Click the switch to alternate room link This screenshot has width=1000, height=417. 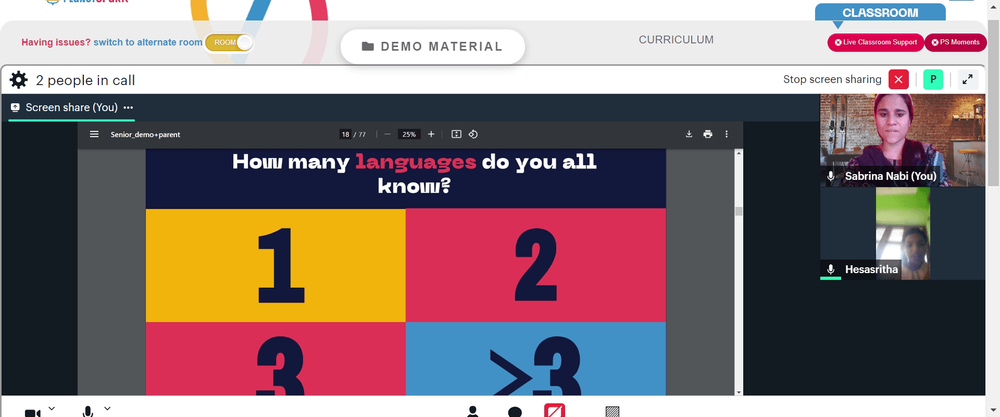148,43
